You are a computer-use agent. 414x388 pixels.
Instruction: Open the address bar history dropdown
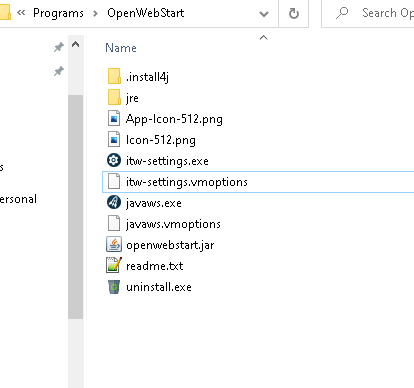[x=264, y=14]
